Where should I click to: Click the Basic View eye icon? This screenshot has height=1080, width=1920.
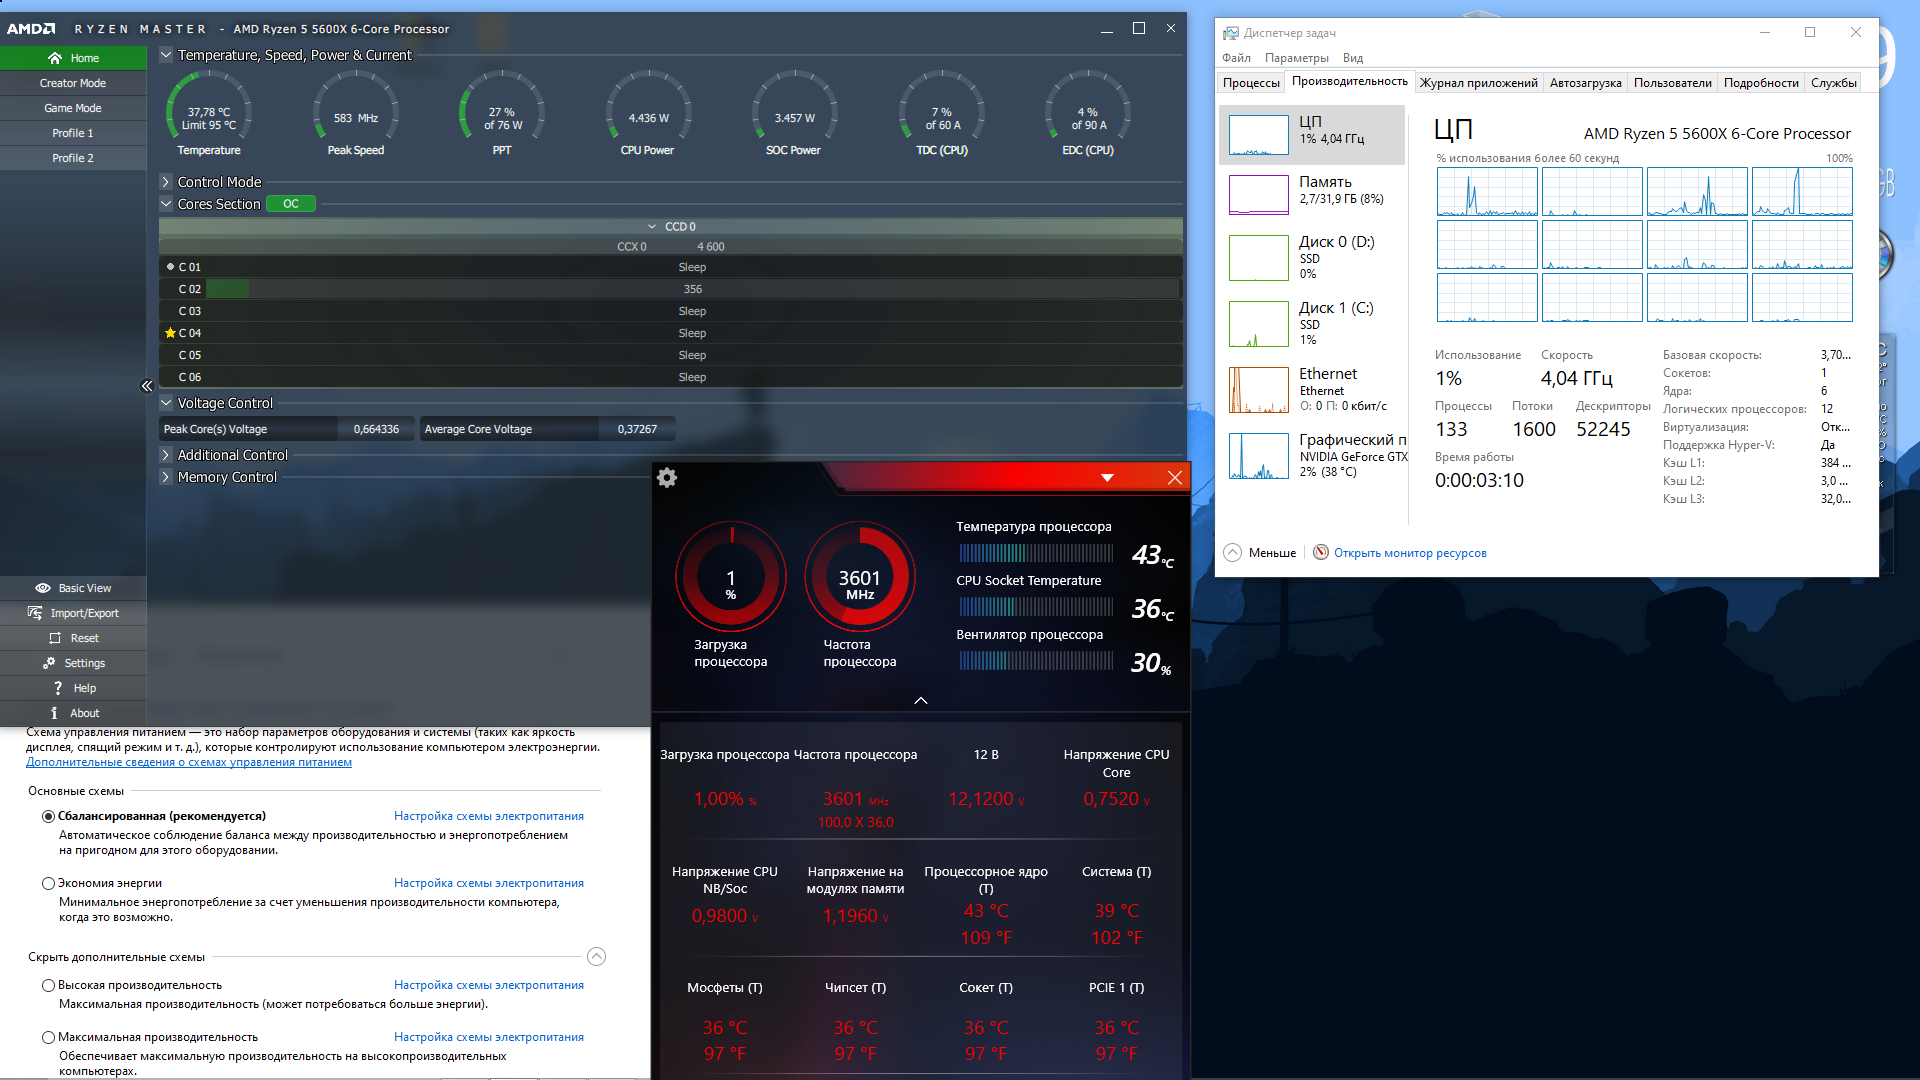point(43,588)
